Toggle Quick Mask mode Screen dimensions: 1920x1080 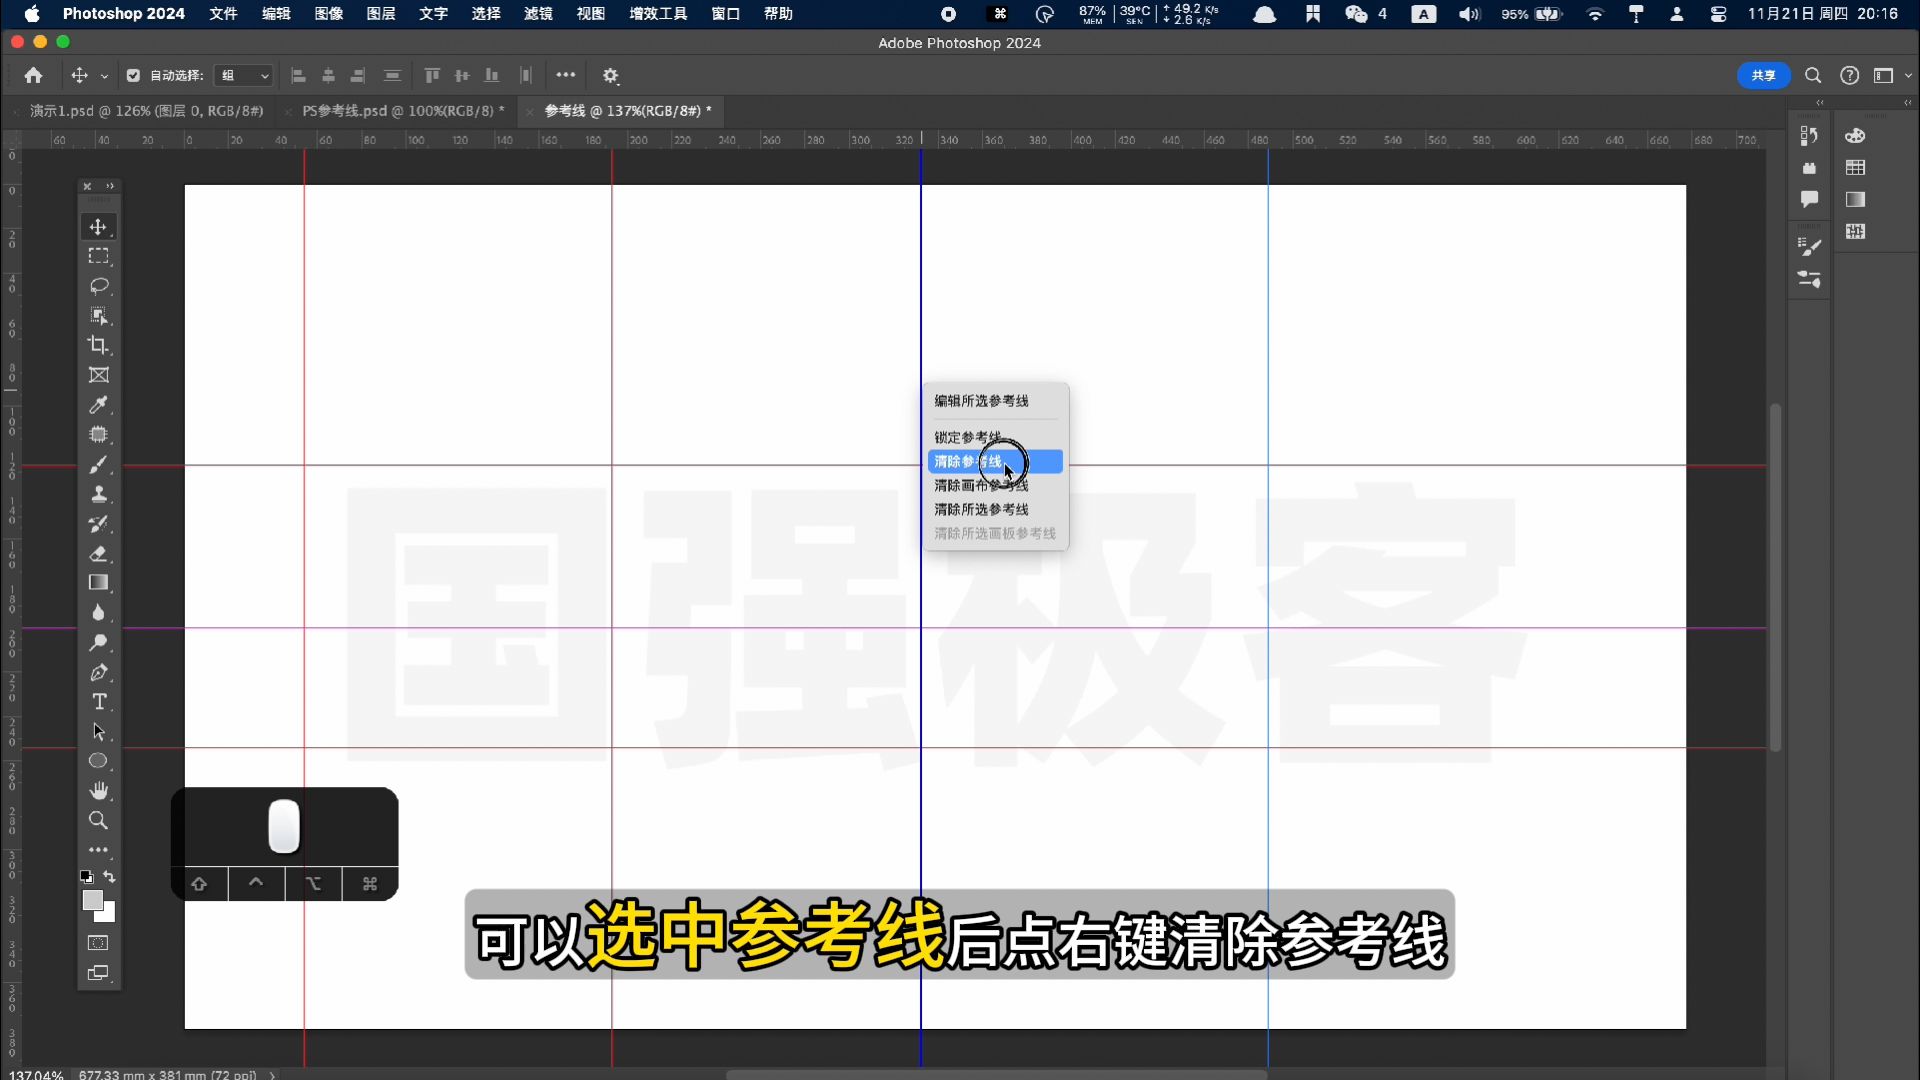click(98, 943)
